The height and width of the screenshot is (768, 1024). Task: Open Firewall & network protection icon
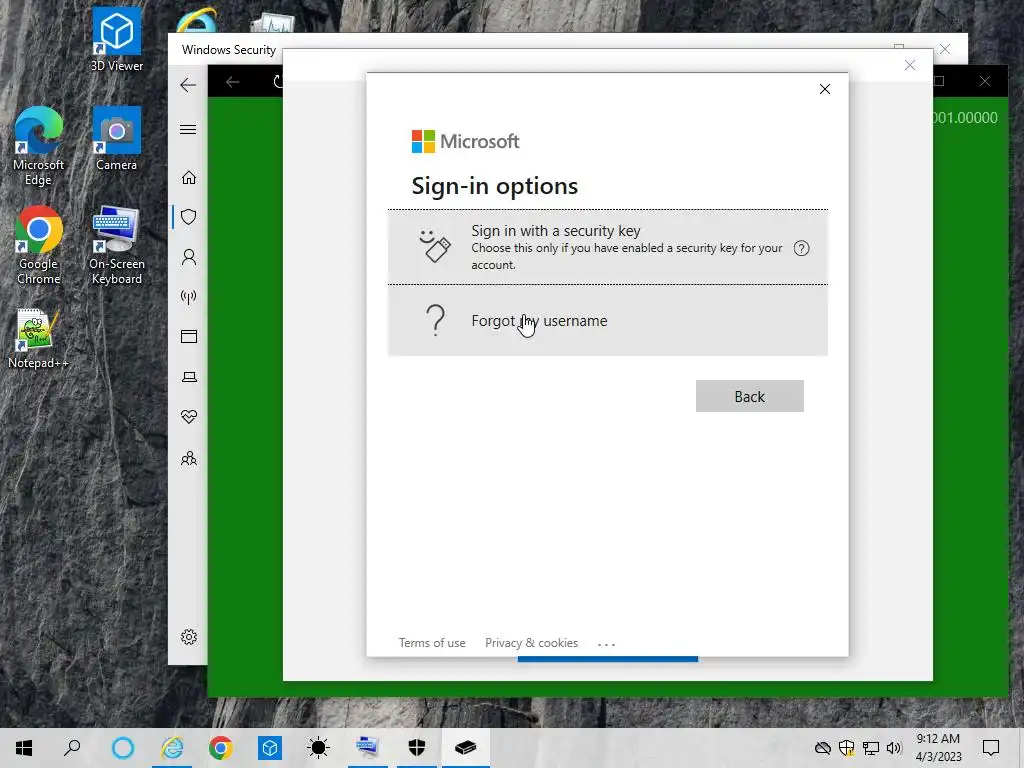189,297
